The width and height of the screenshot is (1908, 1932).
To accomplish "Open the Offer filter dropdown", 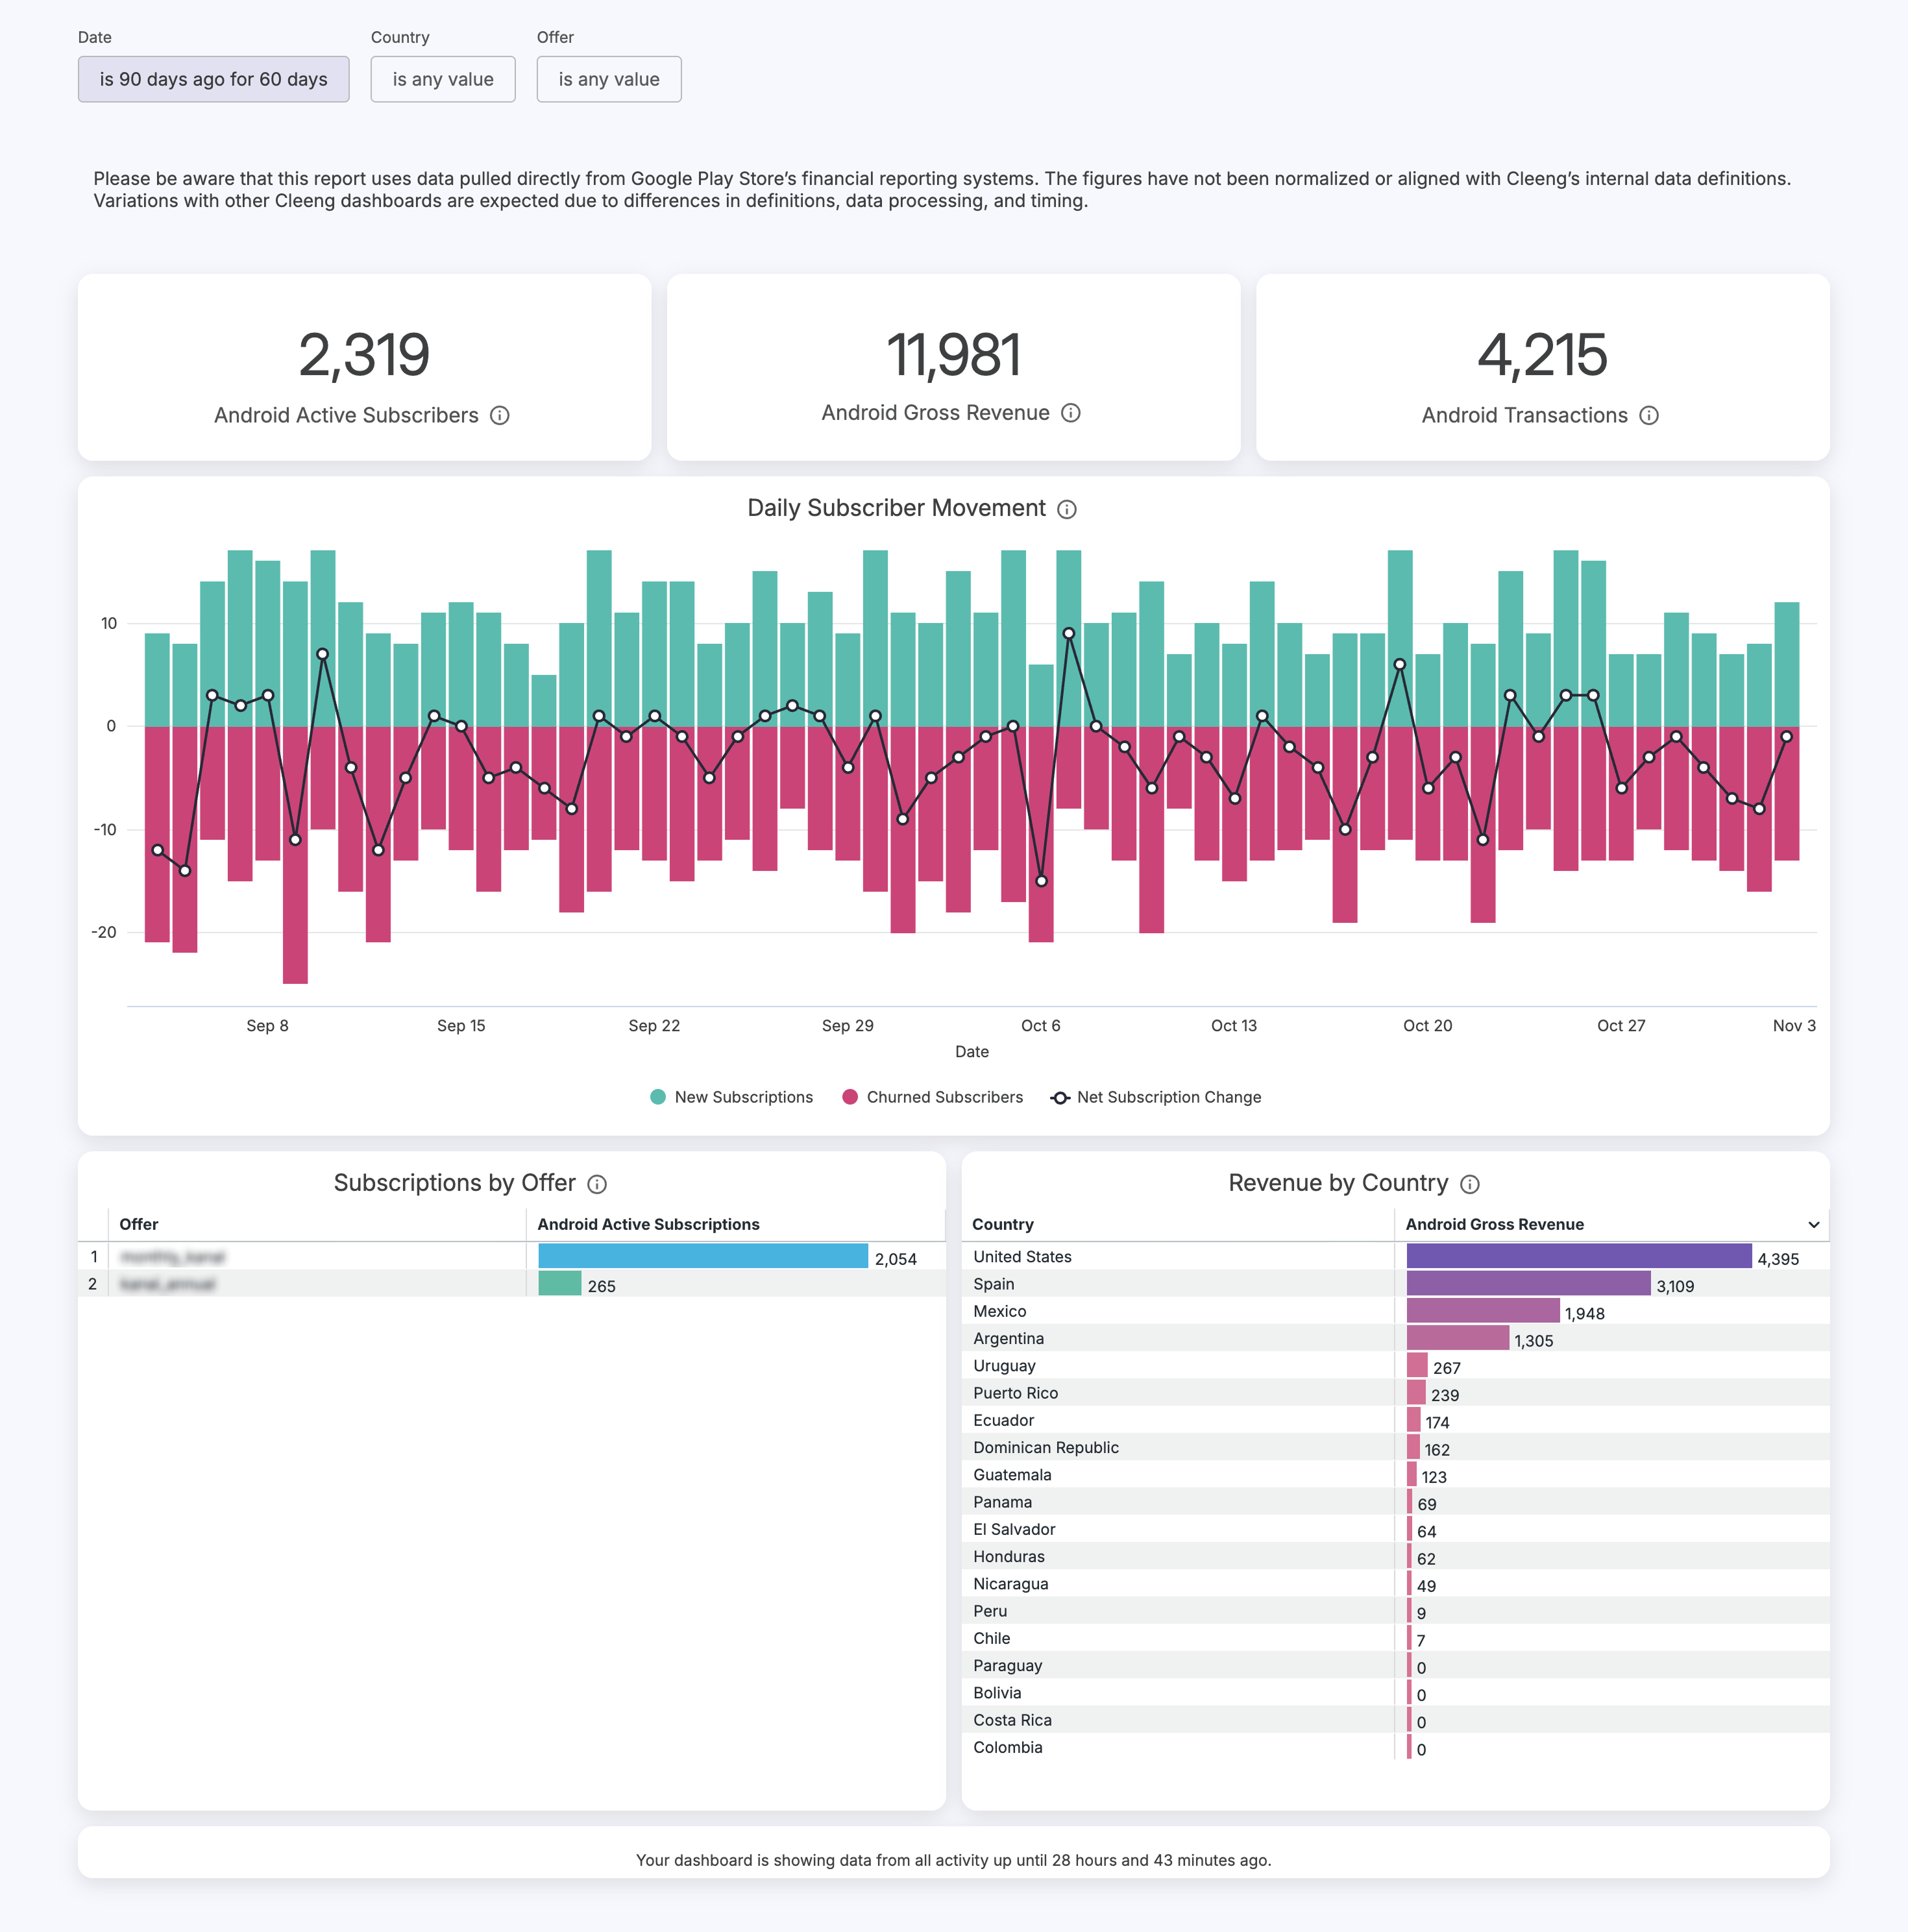I will click(609, 79).
